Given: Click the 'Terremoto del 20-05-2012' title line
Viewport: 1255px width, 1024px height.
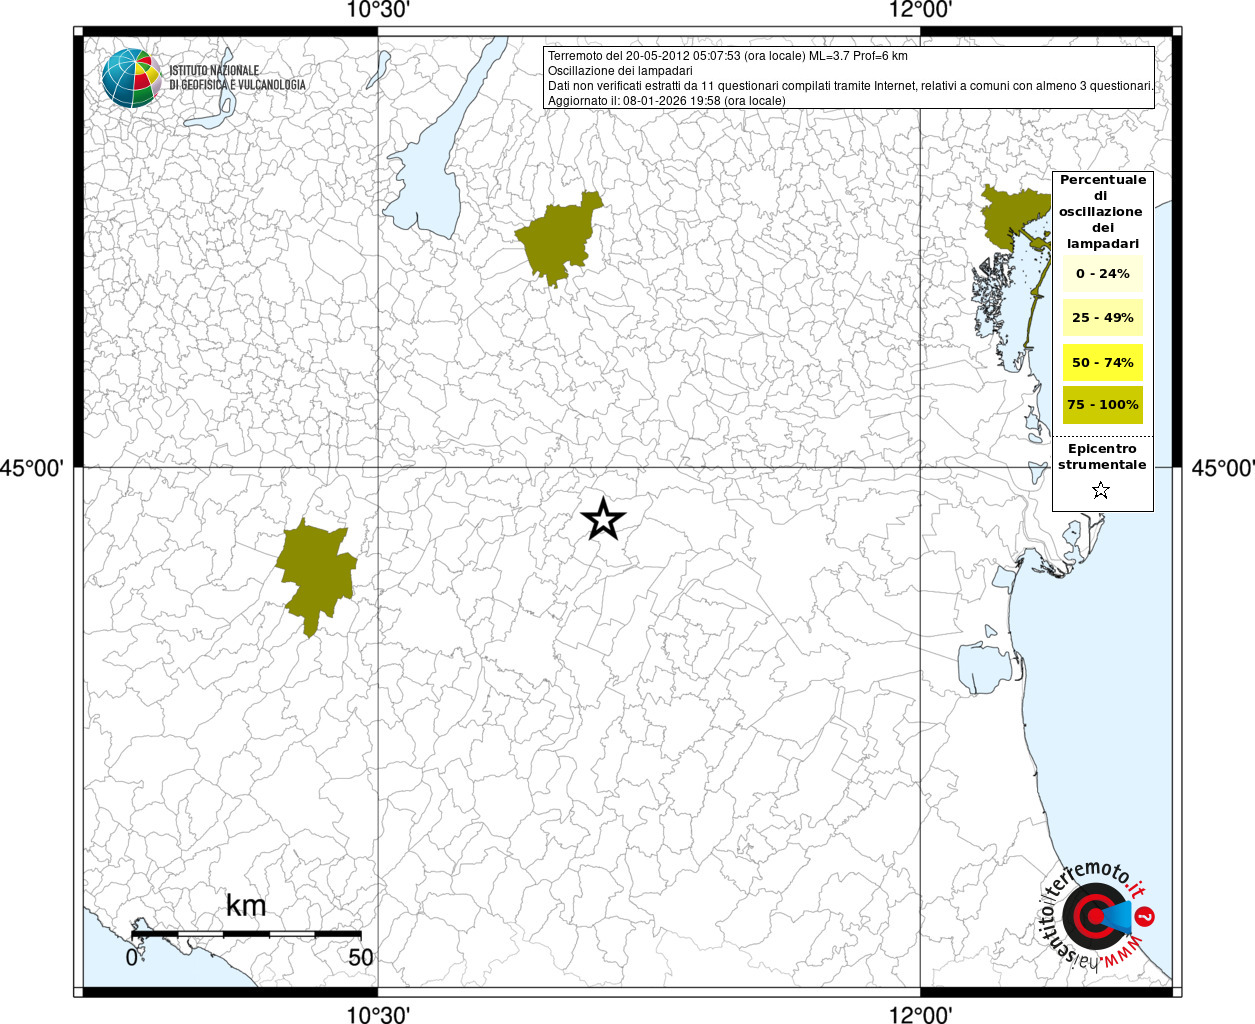Looking at the screenshot, I should coord(728,56).
